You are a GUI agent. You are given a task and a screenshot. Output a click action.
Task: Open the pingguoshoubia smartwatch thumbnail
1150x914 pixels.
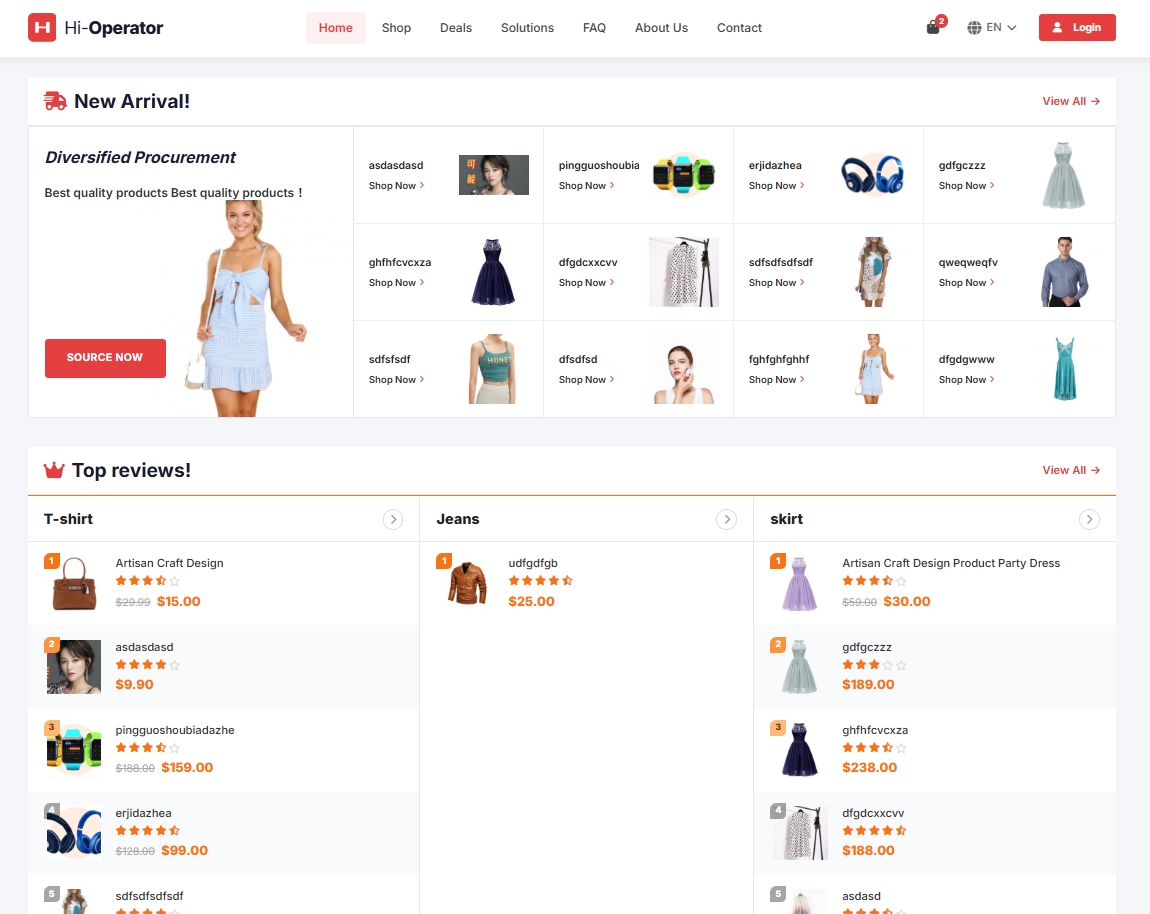click(684, 175)
